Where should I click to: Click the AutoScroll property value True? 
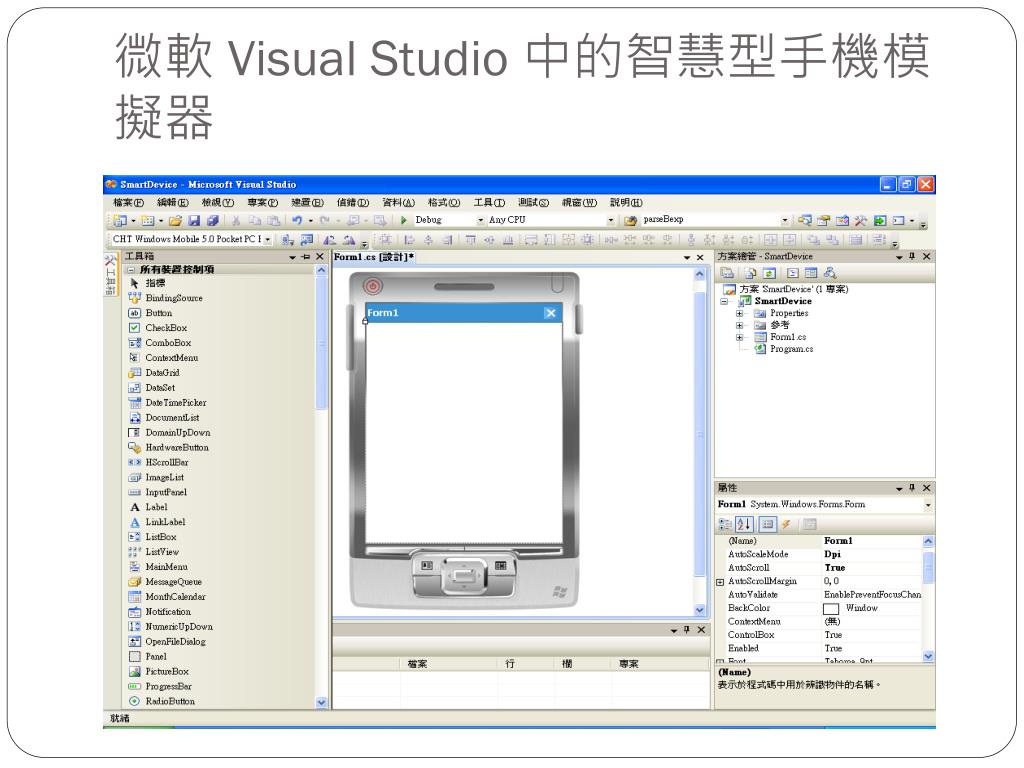click(835, 568)
